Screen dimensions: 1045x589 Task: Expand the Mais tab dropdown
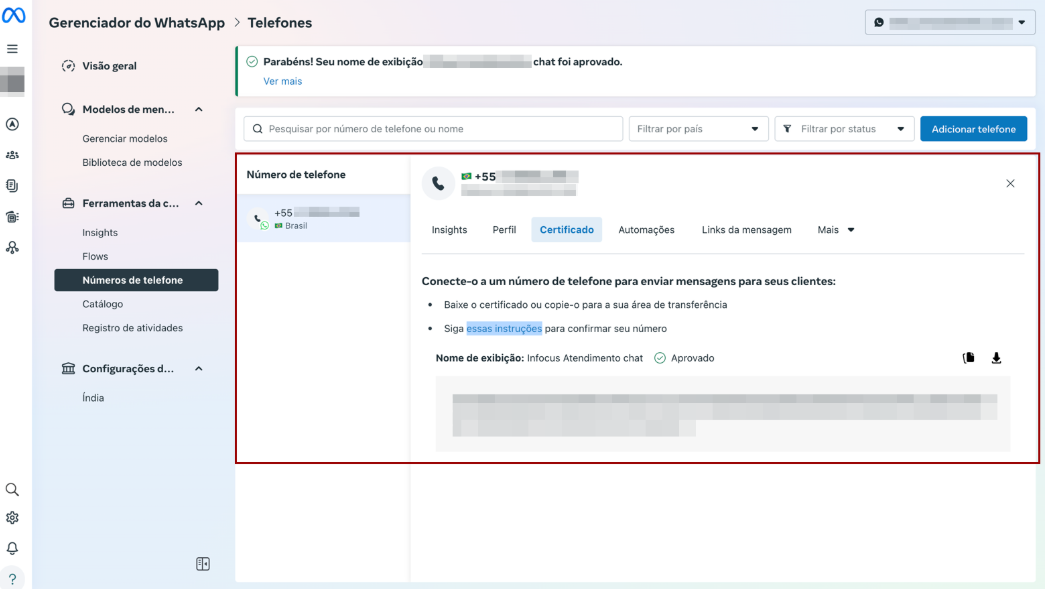836,230
